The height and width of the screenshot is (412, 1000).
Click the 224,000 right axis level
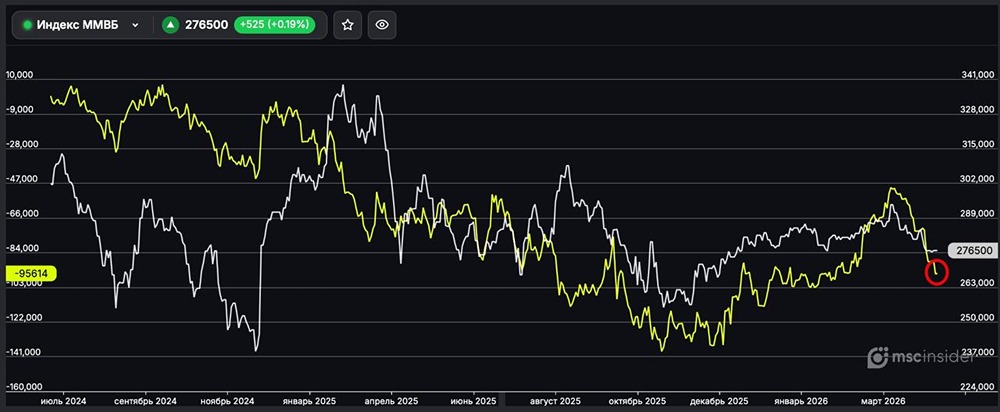pyautogui.click(x=976, y=387)
